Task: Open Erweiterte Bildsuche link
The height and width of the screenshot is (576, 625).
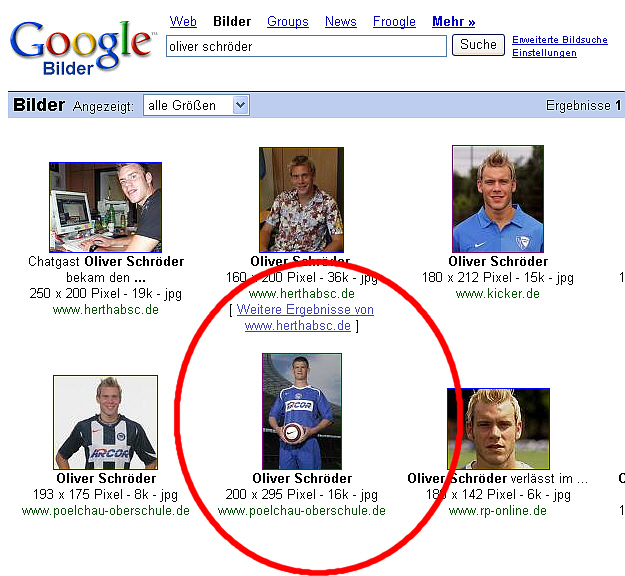Action: coord(560,40)
